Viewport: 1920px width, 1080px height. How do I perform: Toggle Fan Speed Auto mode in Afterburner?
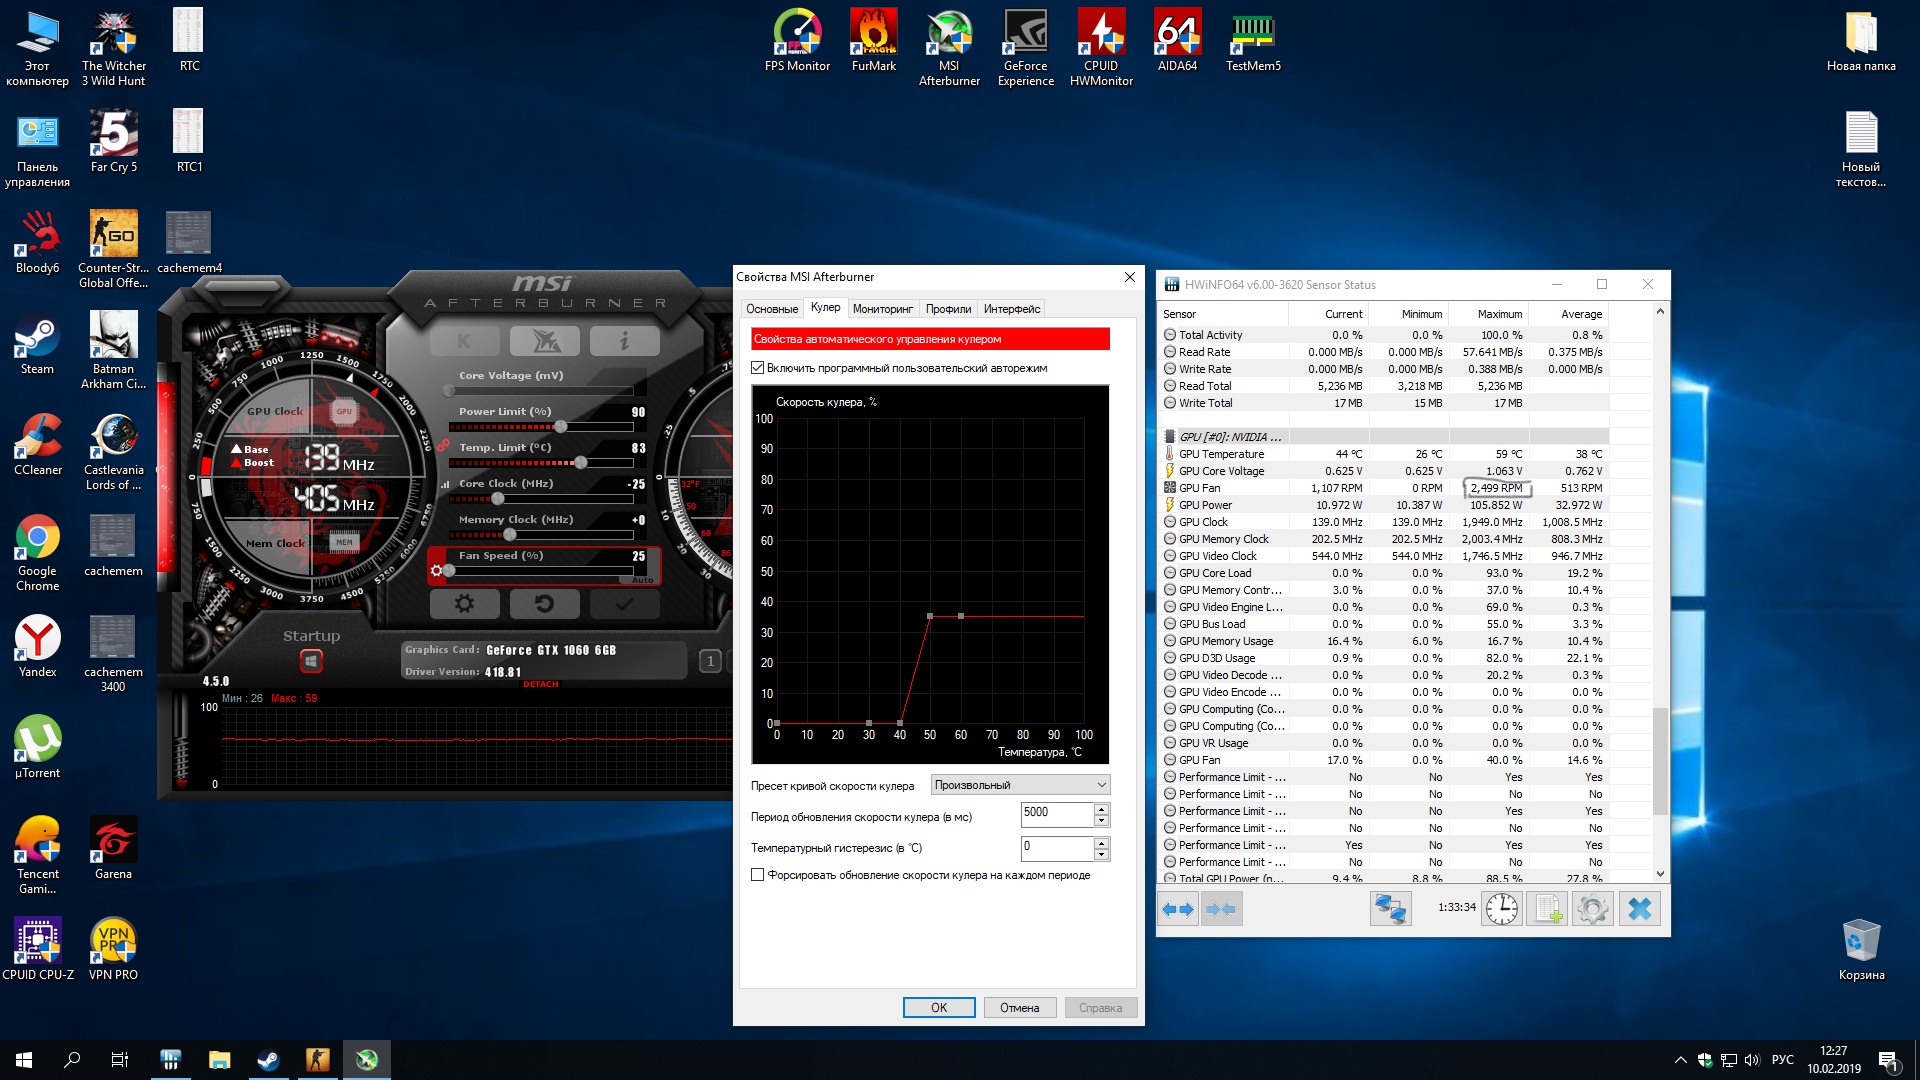(x=642, y=580)
